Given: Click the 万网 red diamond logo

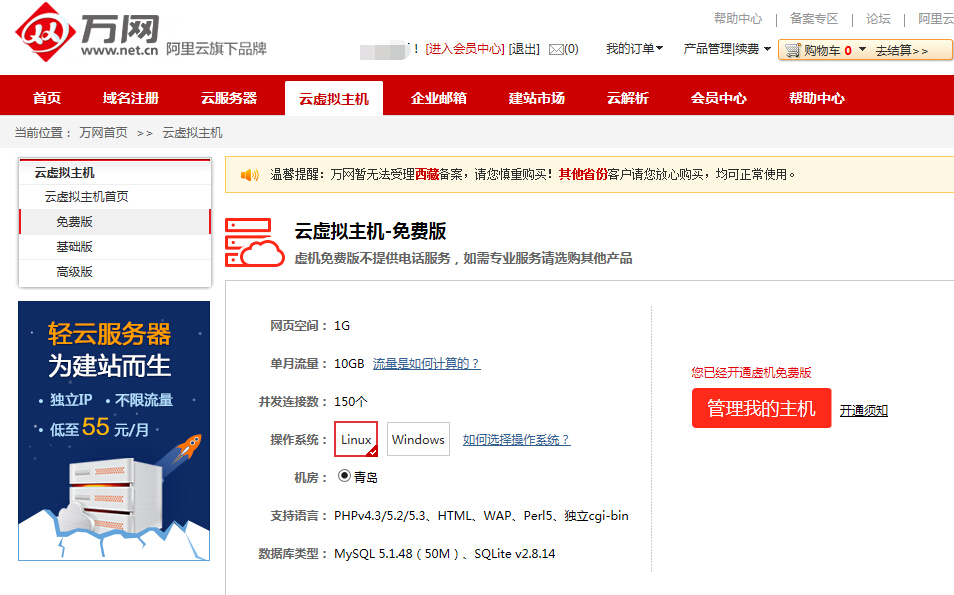Looking at the screenshot, I should click(x=46, y=32).
